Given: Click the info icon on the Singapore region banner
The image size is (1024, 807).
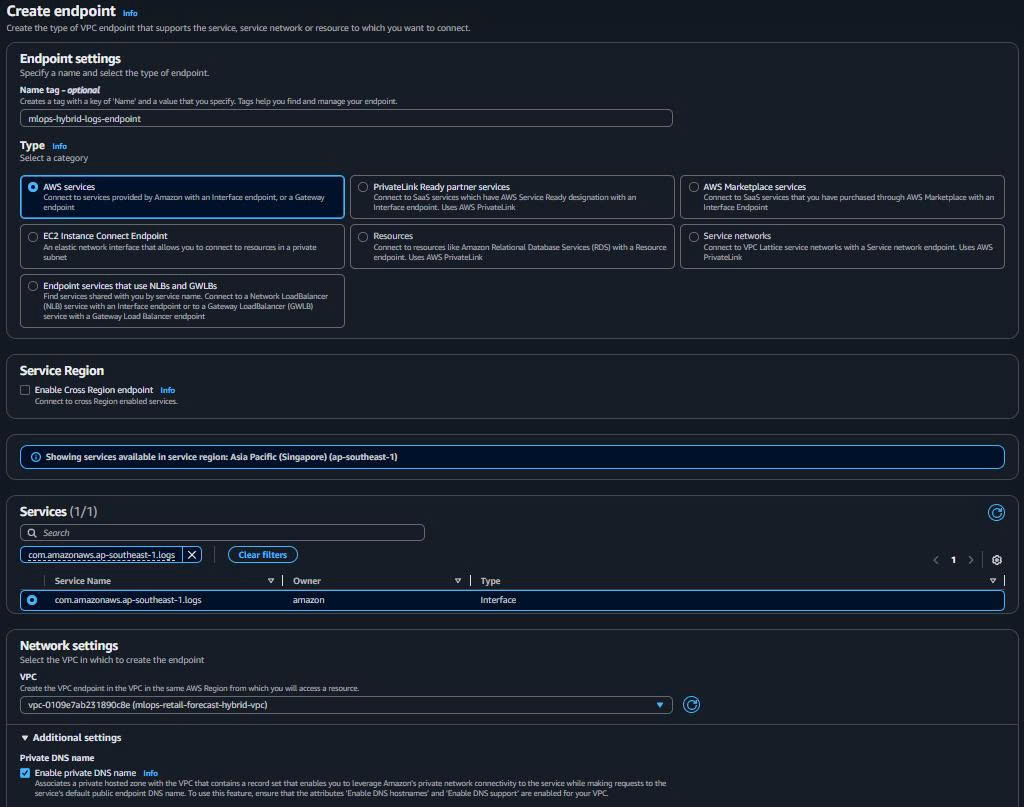Looking at the screenshot, I should tap(35, 455).
